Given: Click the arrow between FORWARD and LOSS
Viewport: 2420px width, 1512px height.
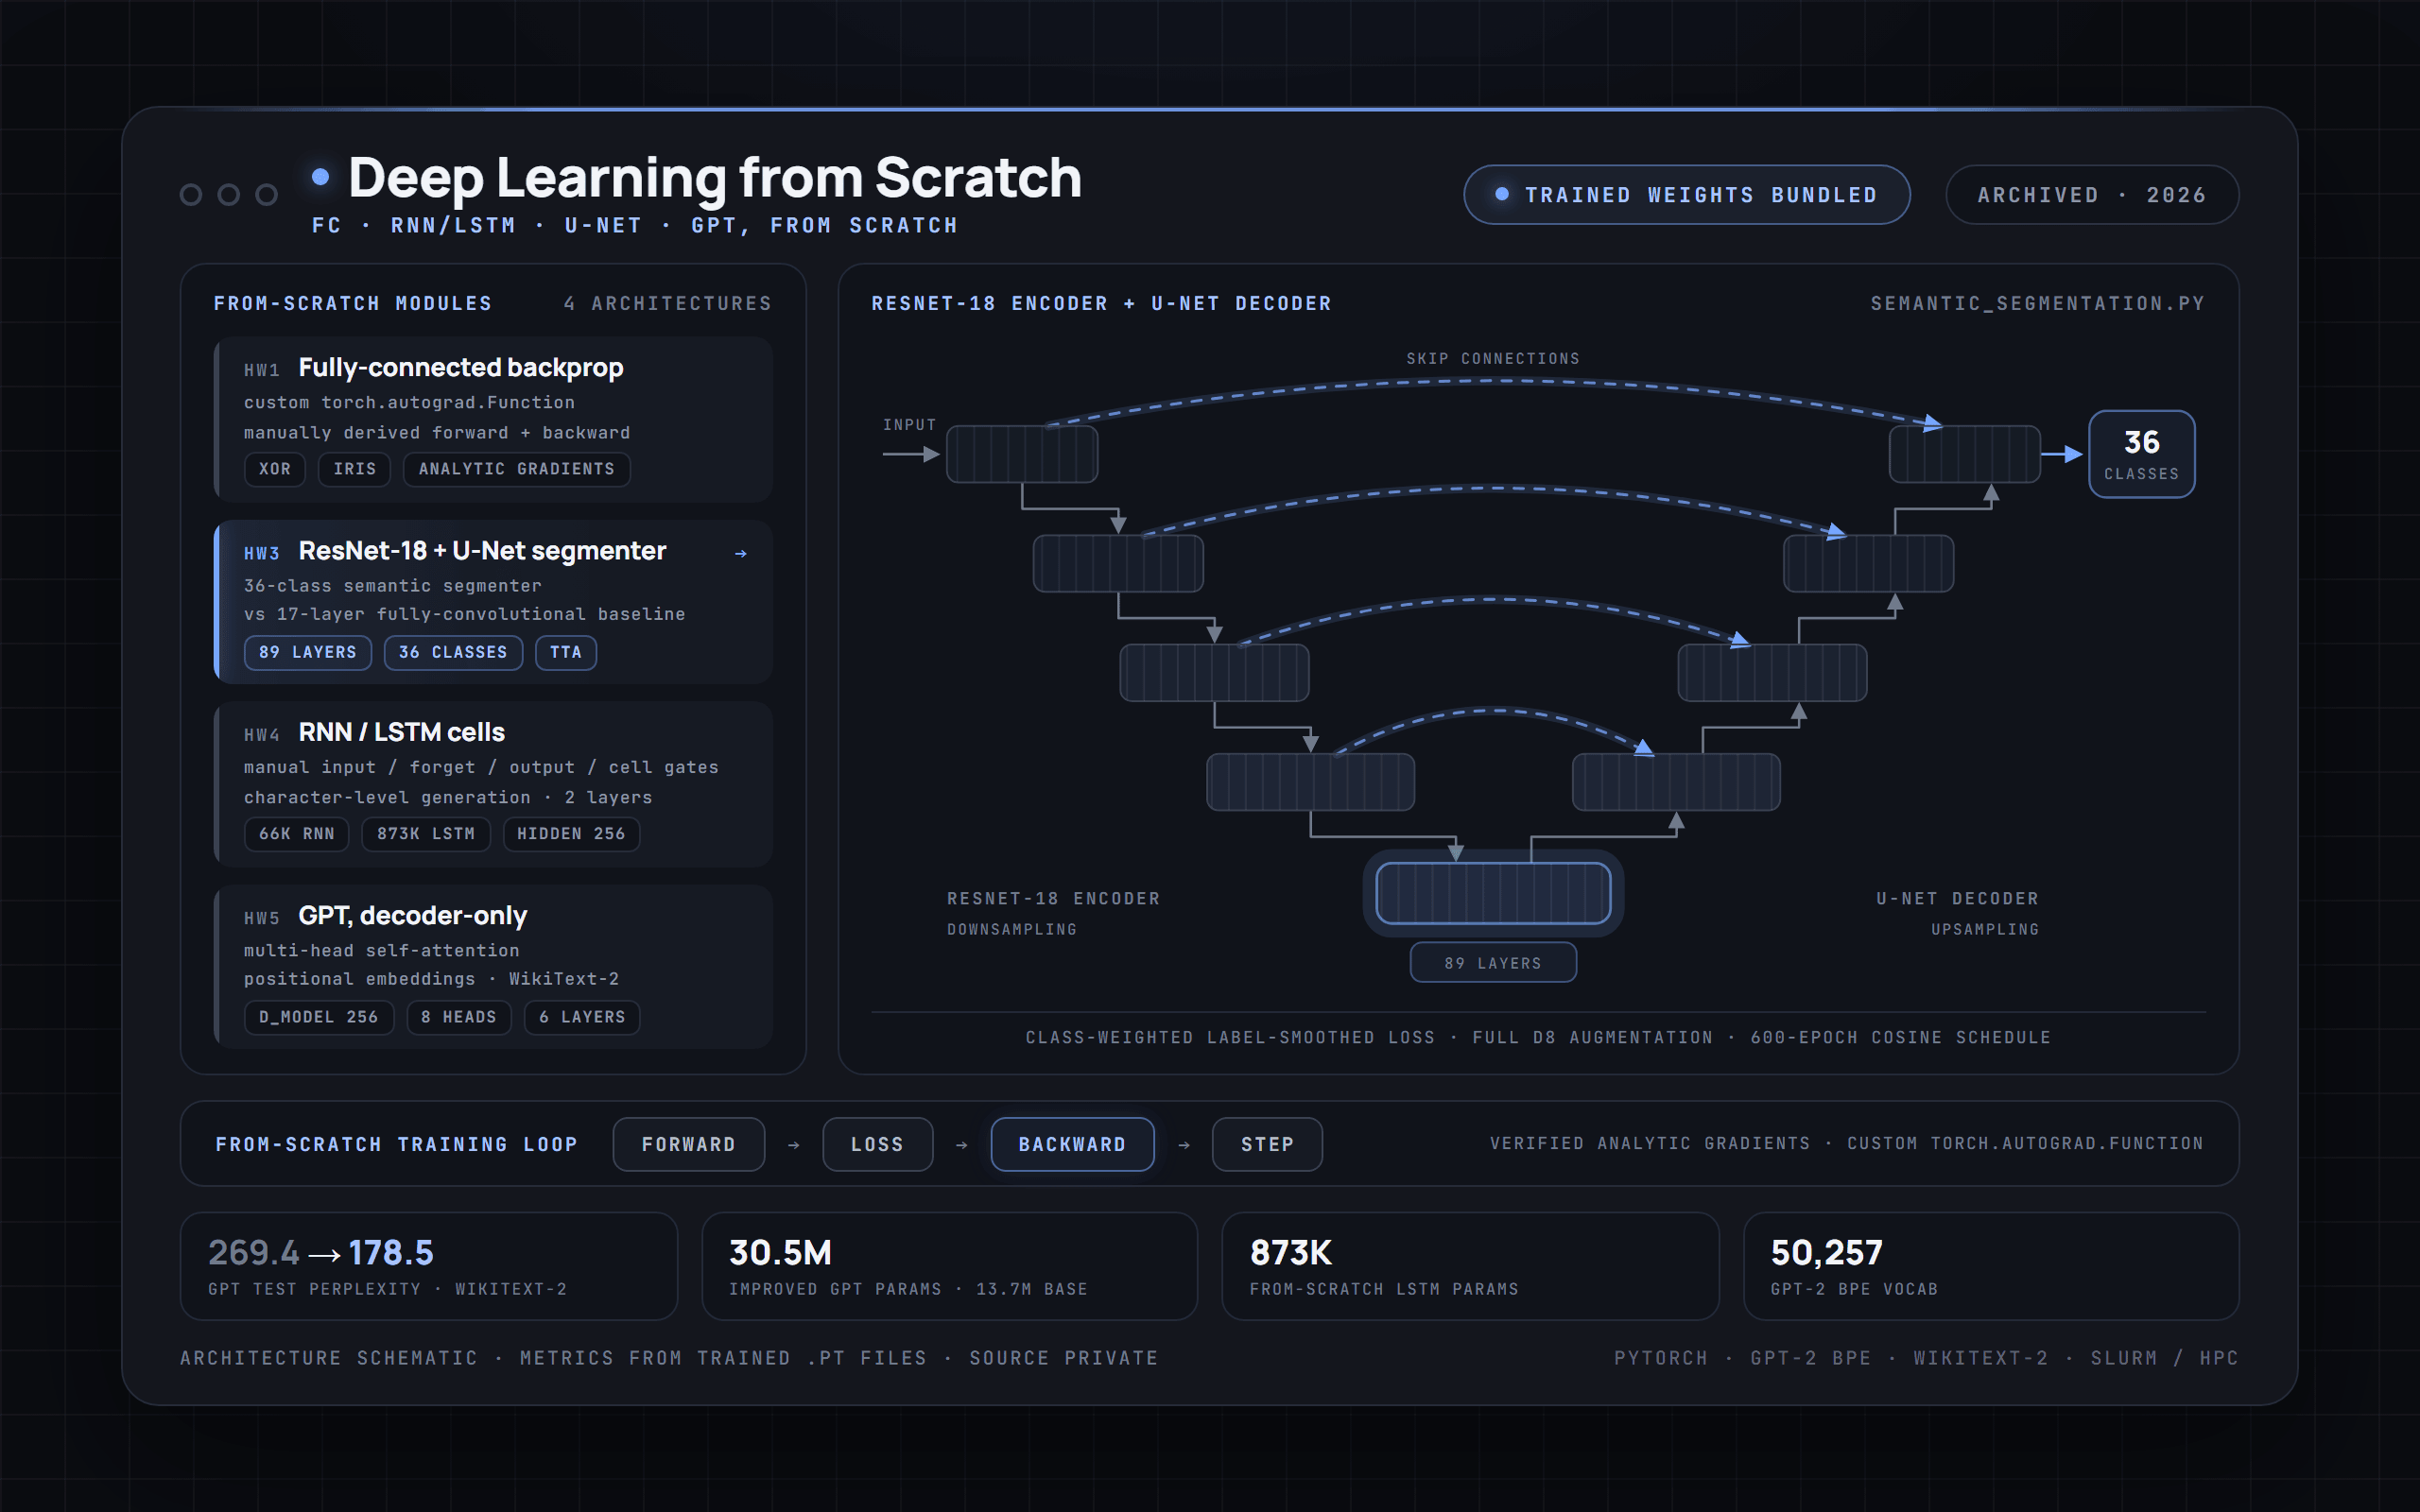Looking at the screenshot, I should (794, 1145).
